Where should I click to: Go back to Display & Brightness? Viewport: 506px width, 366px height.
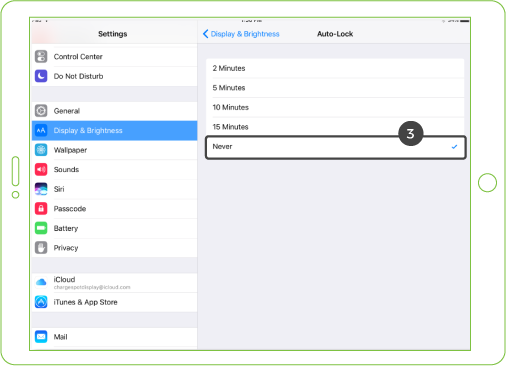coord(241,34)
